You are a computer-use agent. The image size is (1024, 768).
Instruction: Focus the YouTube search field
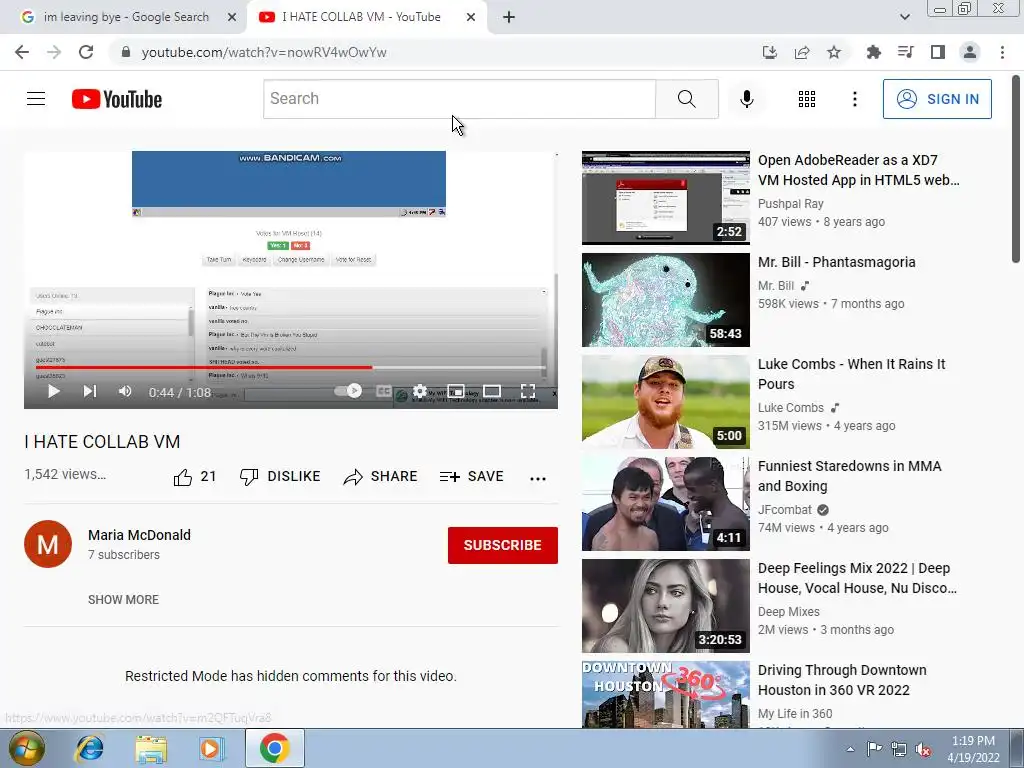click(459, 99)
